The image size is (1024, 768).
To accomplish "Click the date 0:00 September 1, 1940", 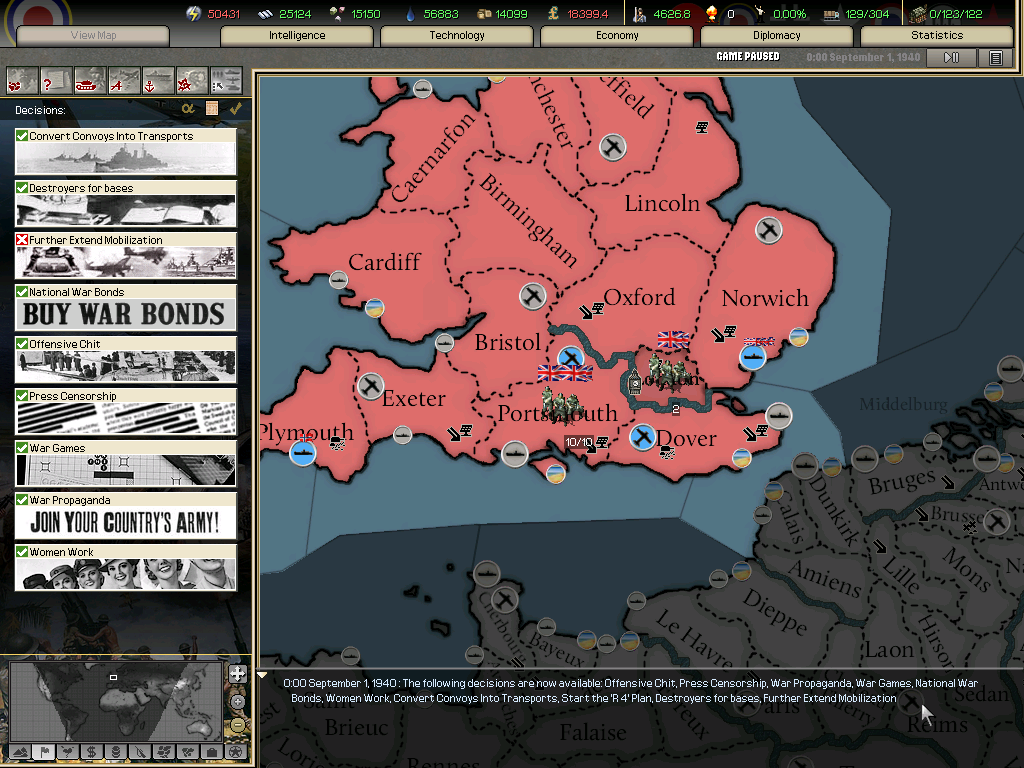I will coord(863,57).
